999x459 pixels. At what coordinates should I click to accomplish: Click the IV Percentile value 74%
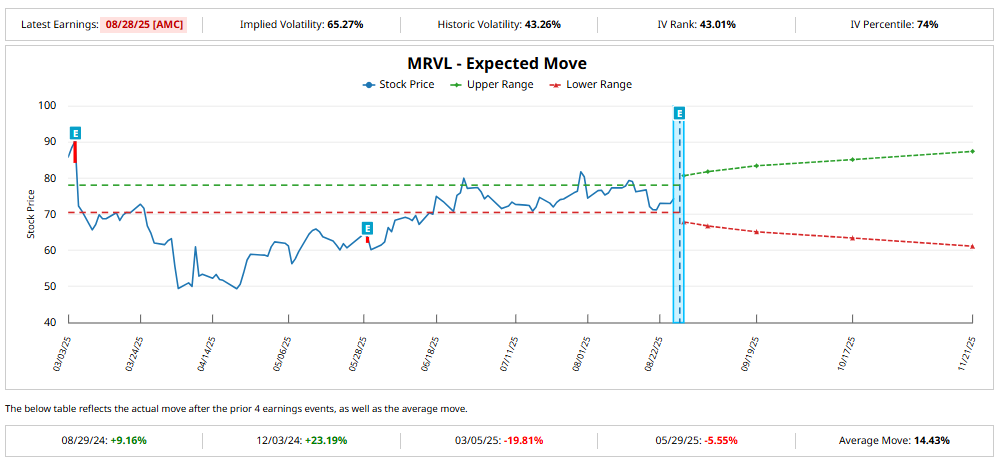click(x=928, y=25)
